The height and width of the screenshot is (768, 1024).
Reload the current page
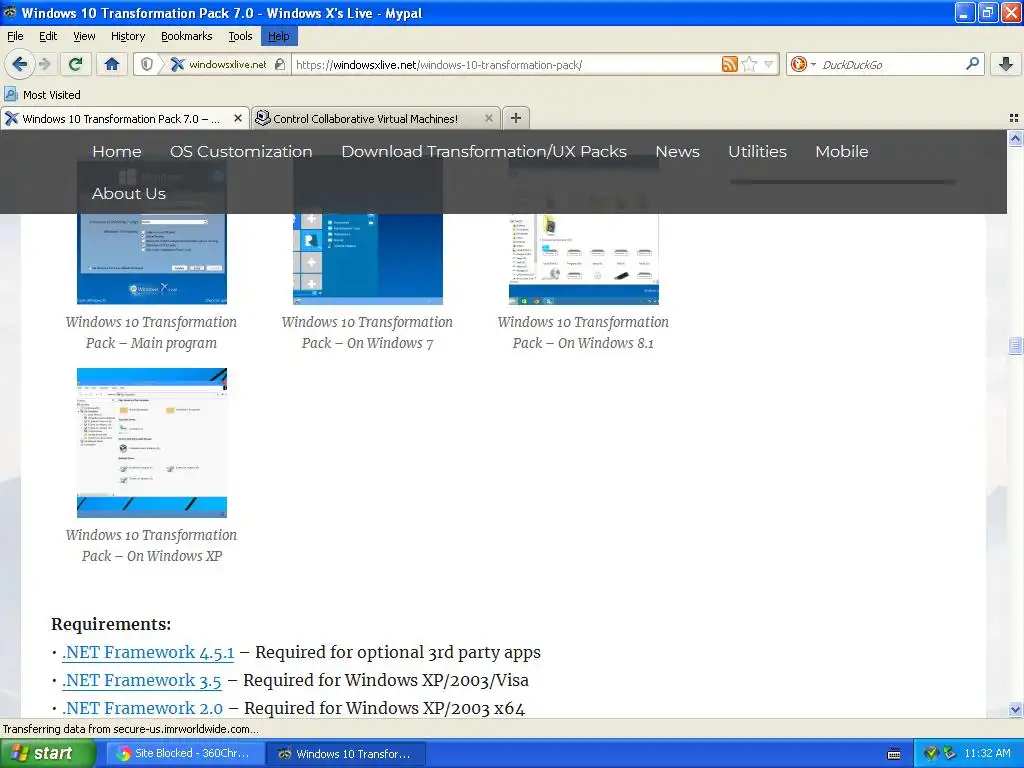click(x=75, y=64)
